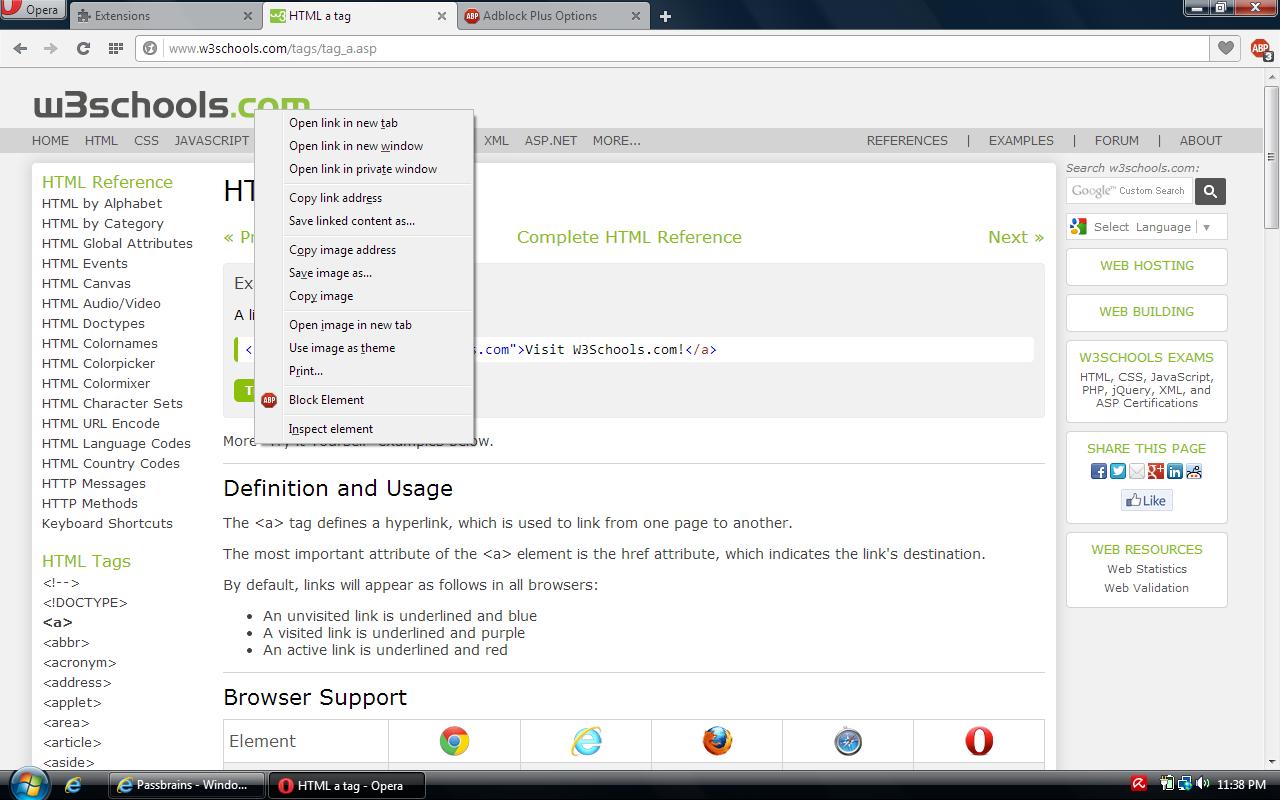Reload the page with refresh icon

(83, 48)
